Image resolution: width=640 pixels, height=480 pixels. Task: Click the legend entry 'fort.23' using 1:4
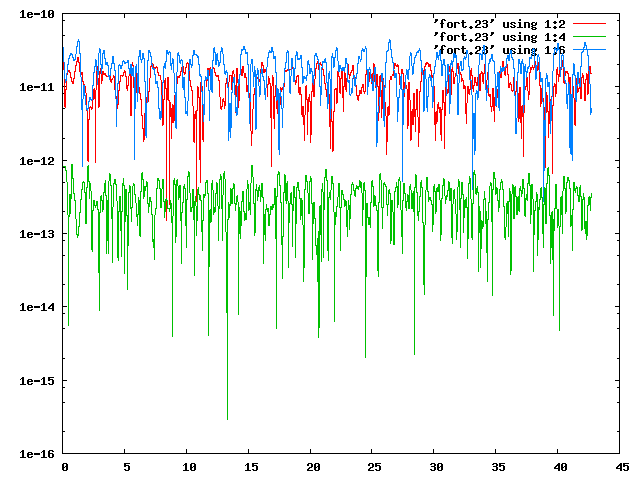(x=499, y=37)
